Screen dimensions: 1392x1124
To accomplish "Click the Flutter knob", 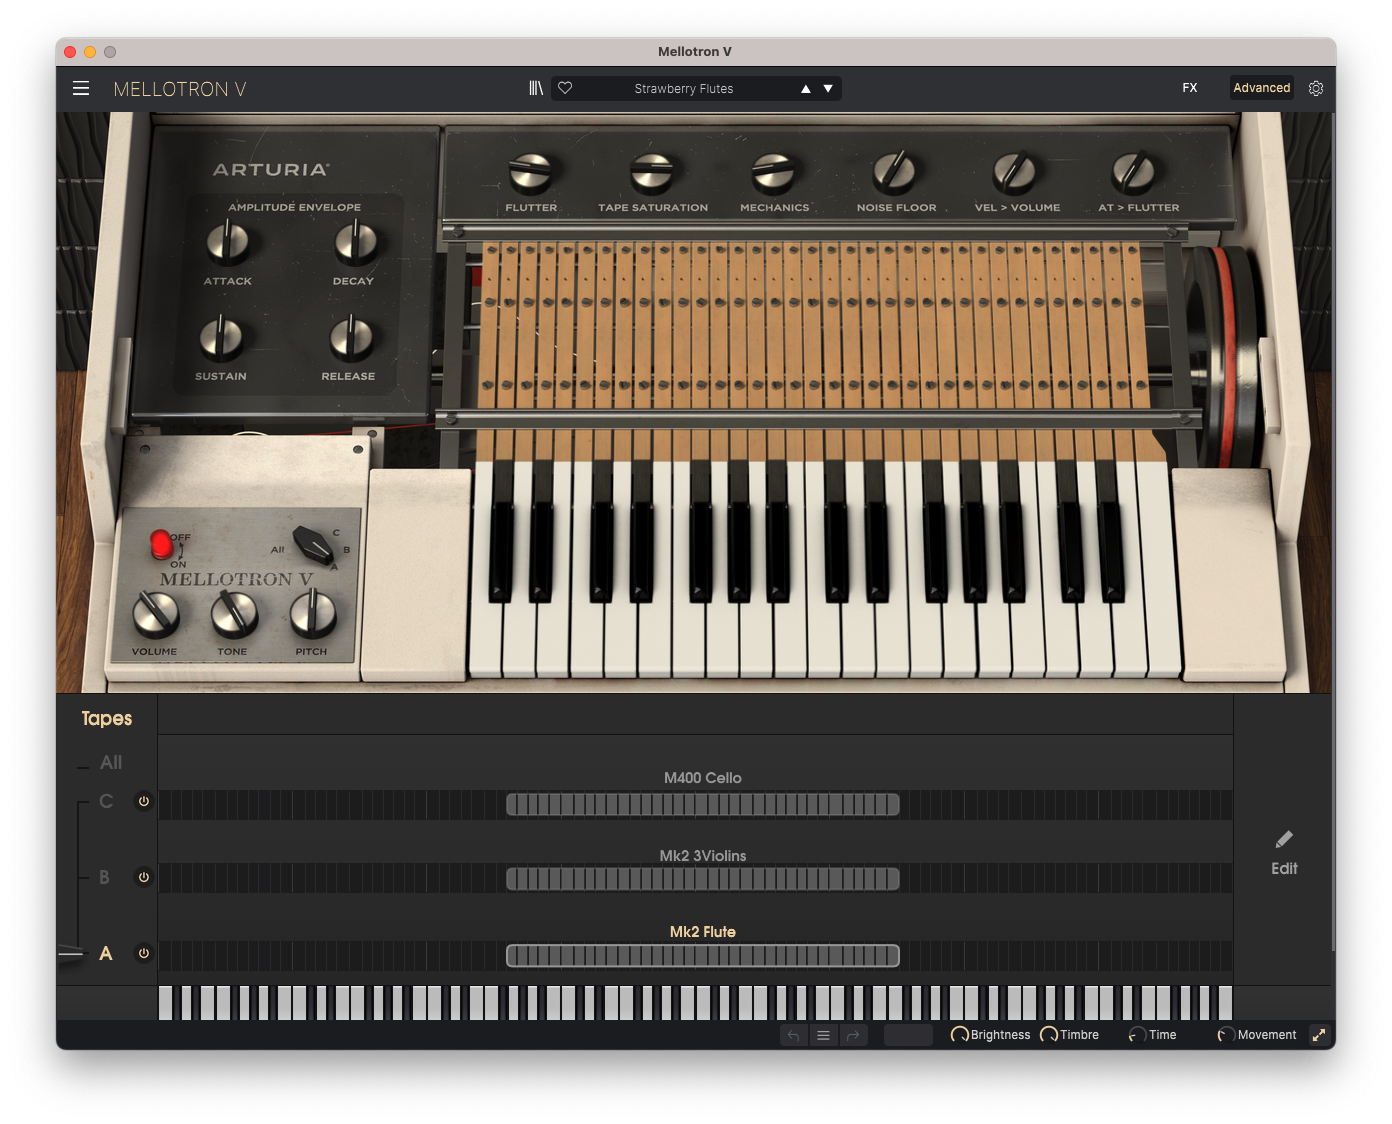I will (531, 173).
